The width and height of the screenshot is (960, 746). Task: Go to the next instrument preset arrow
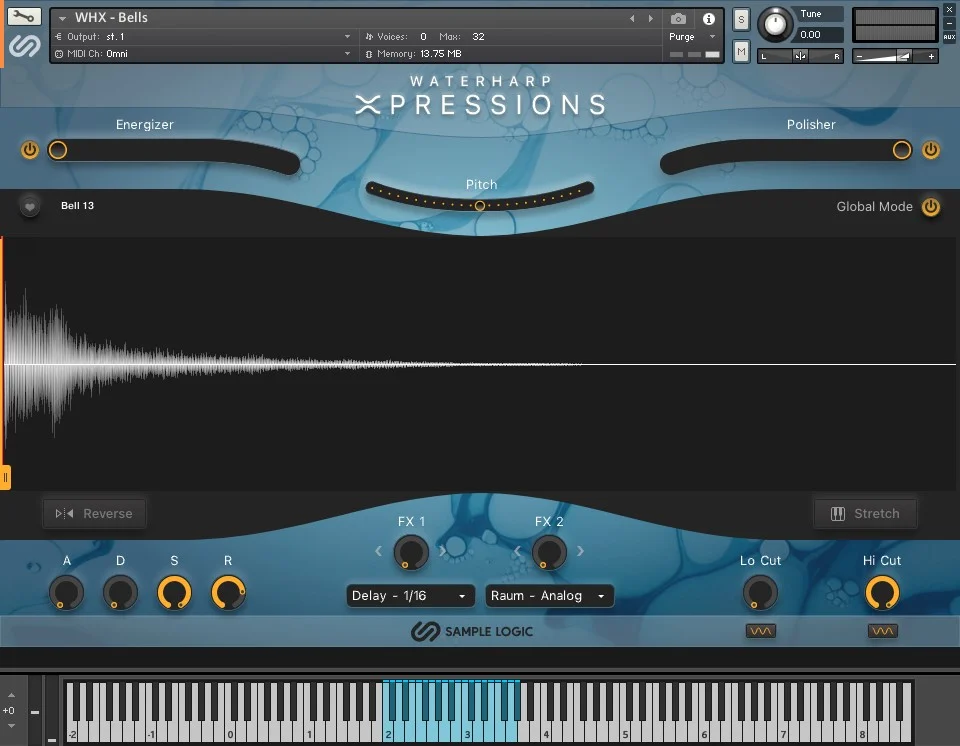tap(650, 18)
